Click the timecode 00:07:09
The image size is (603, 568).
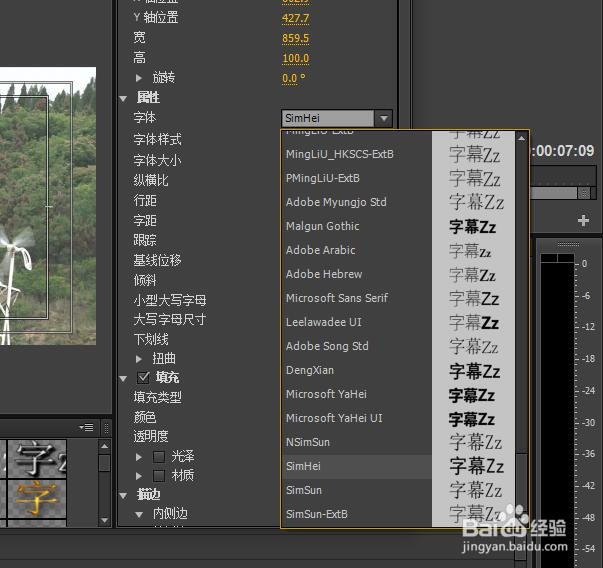click(563, 151)
